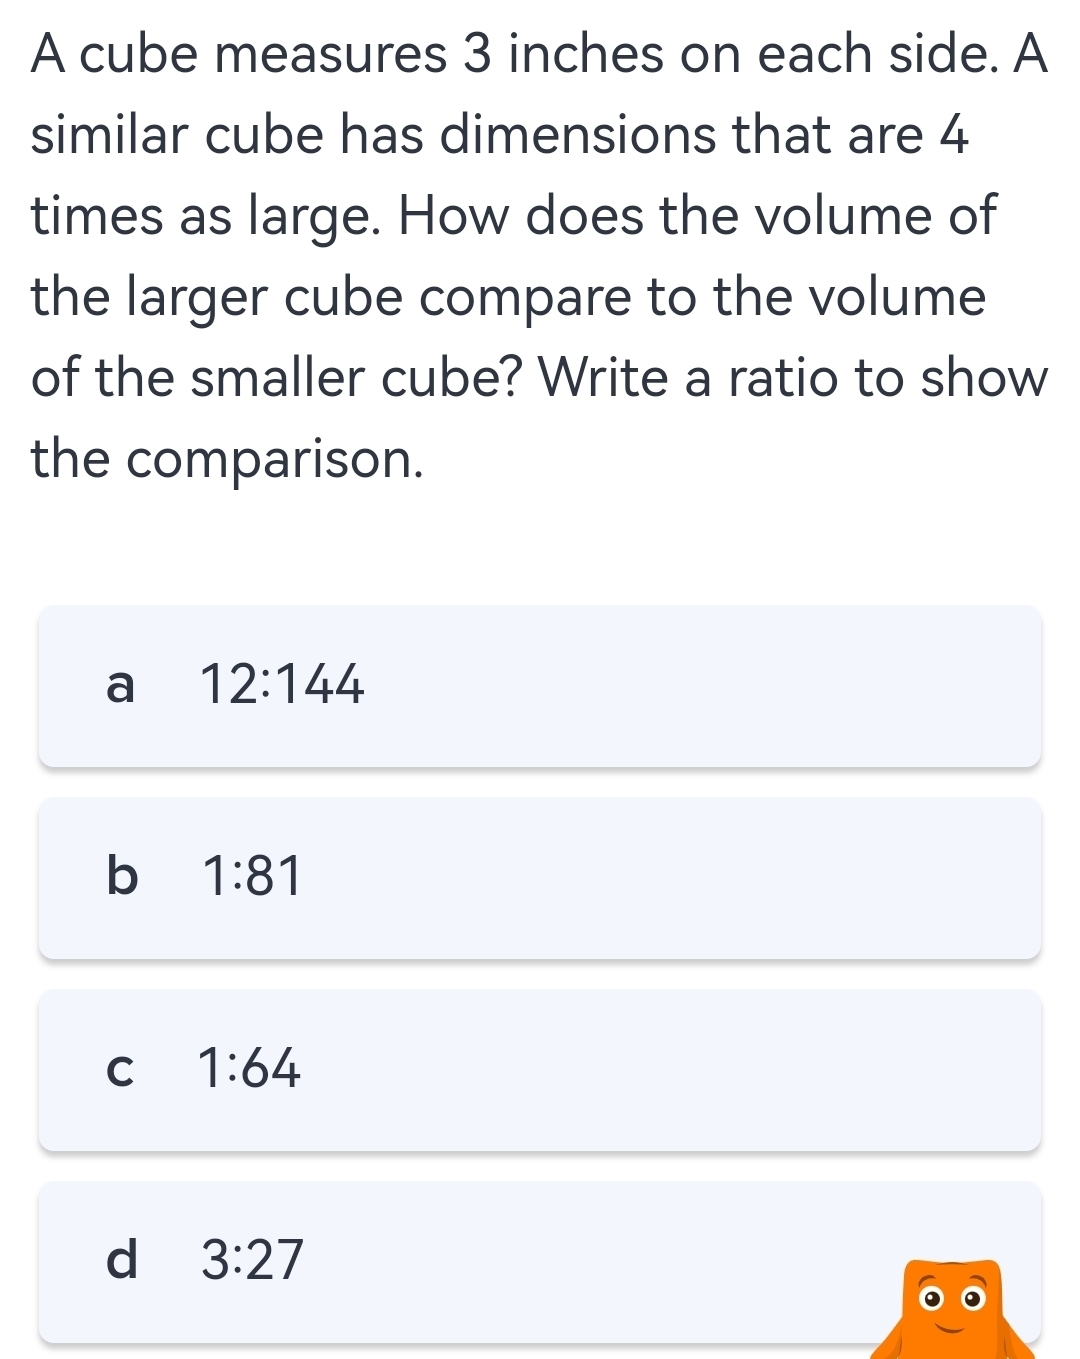Tap the letter c label
The image size is (1080, 1359).
point(119,1069)
